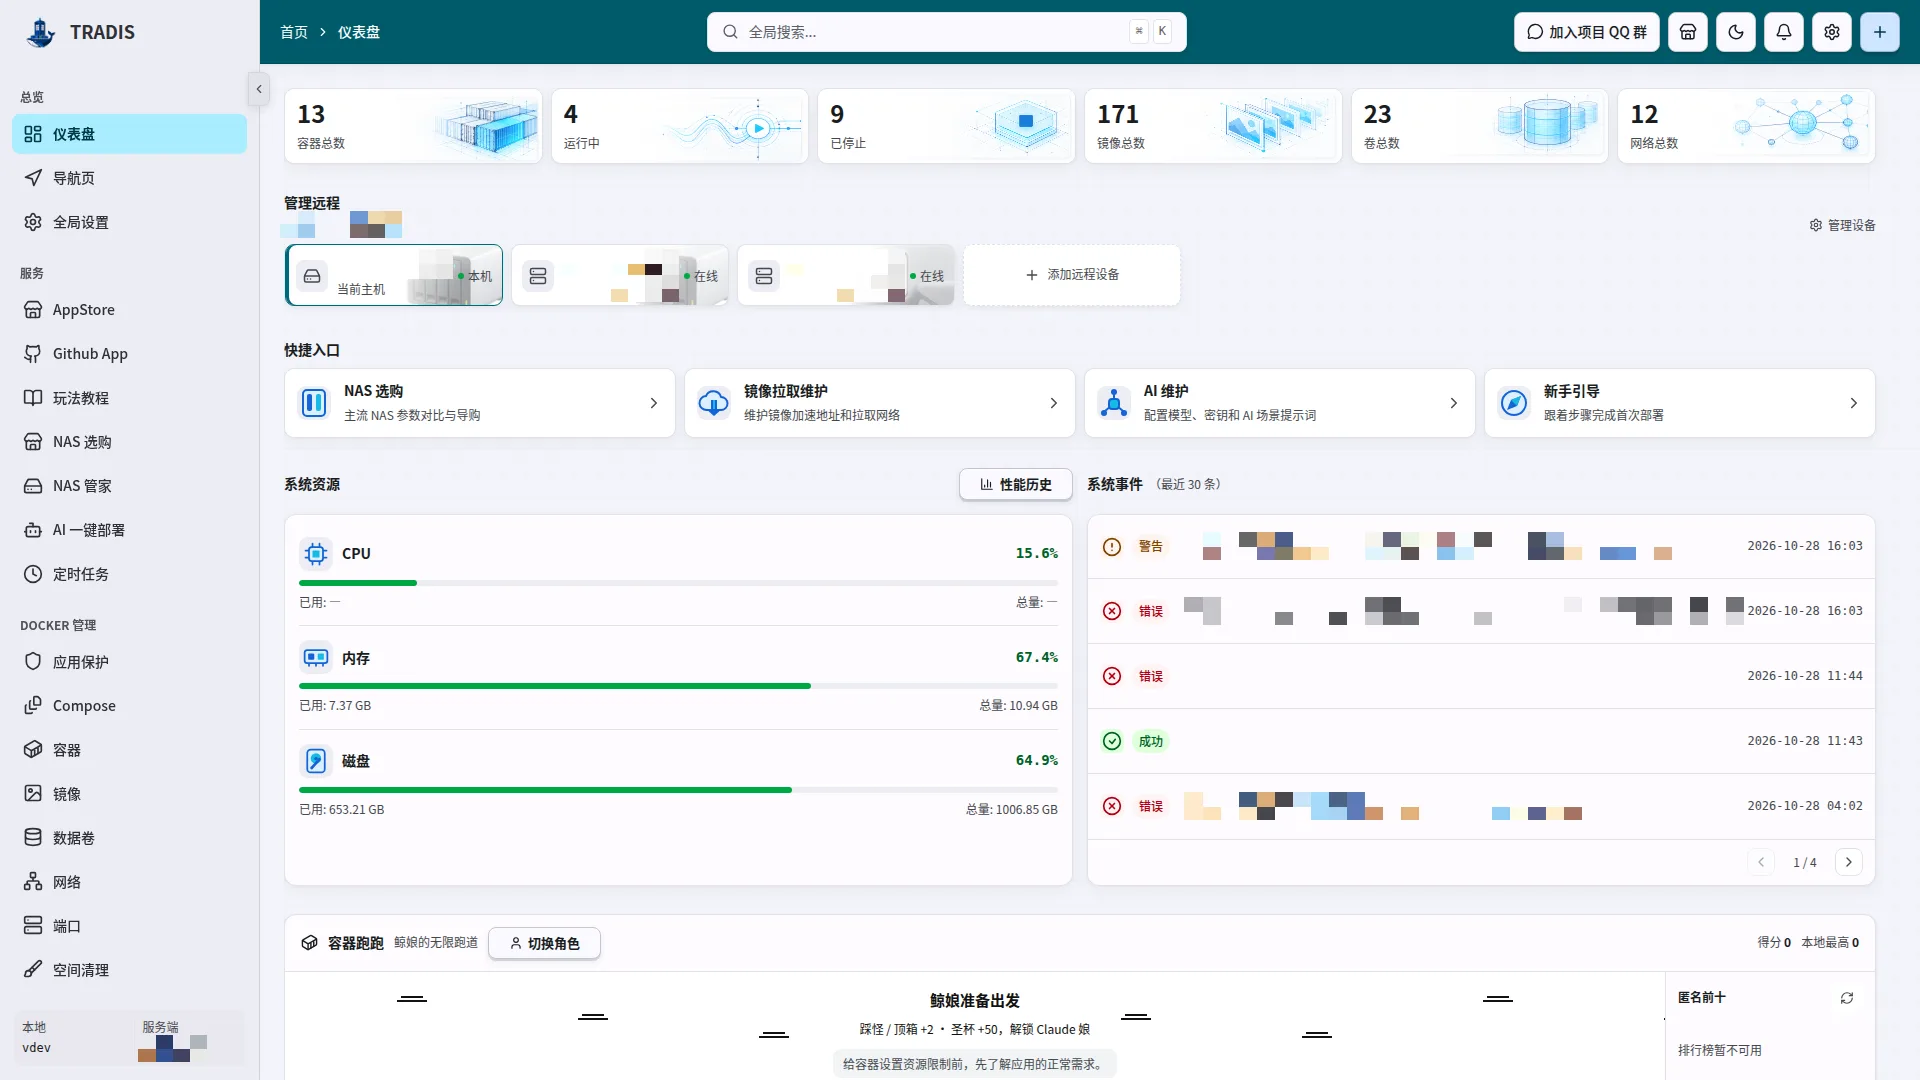
Task: Open settings gear in top bar
Action: click(x=1832, y=32)
